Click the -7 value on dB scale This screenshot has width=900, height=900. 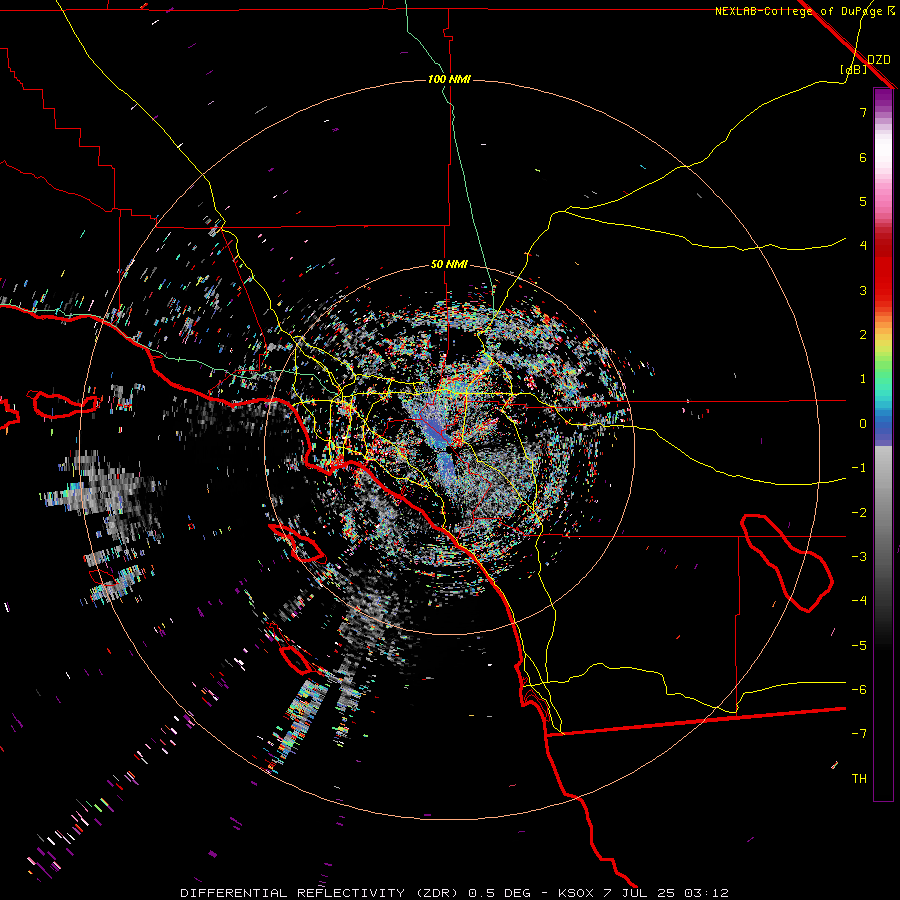click(x=859, y=734)
